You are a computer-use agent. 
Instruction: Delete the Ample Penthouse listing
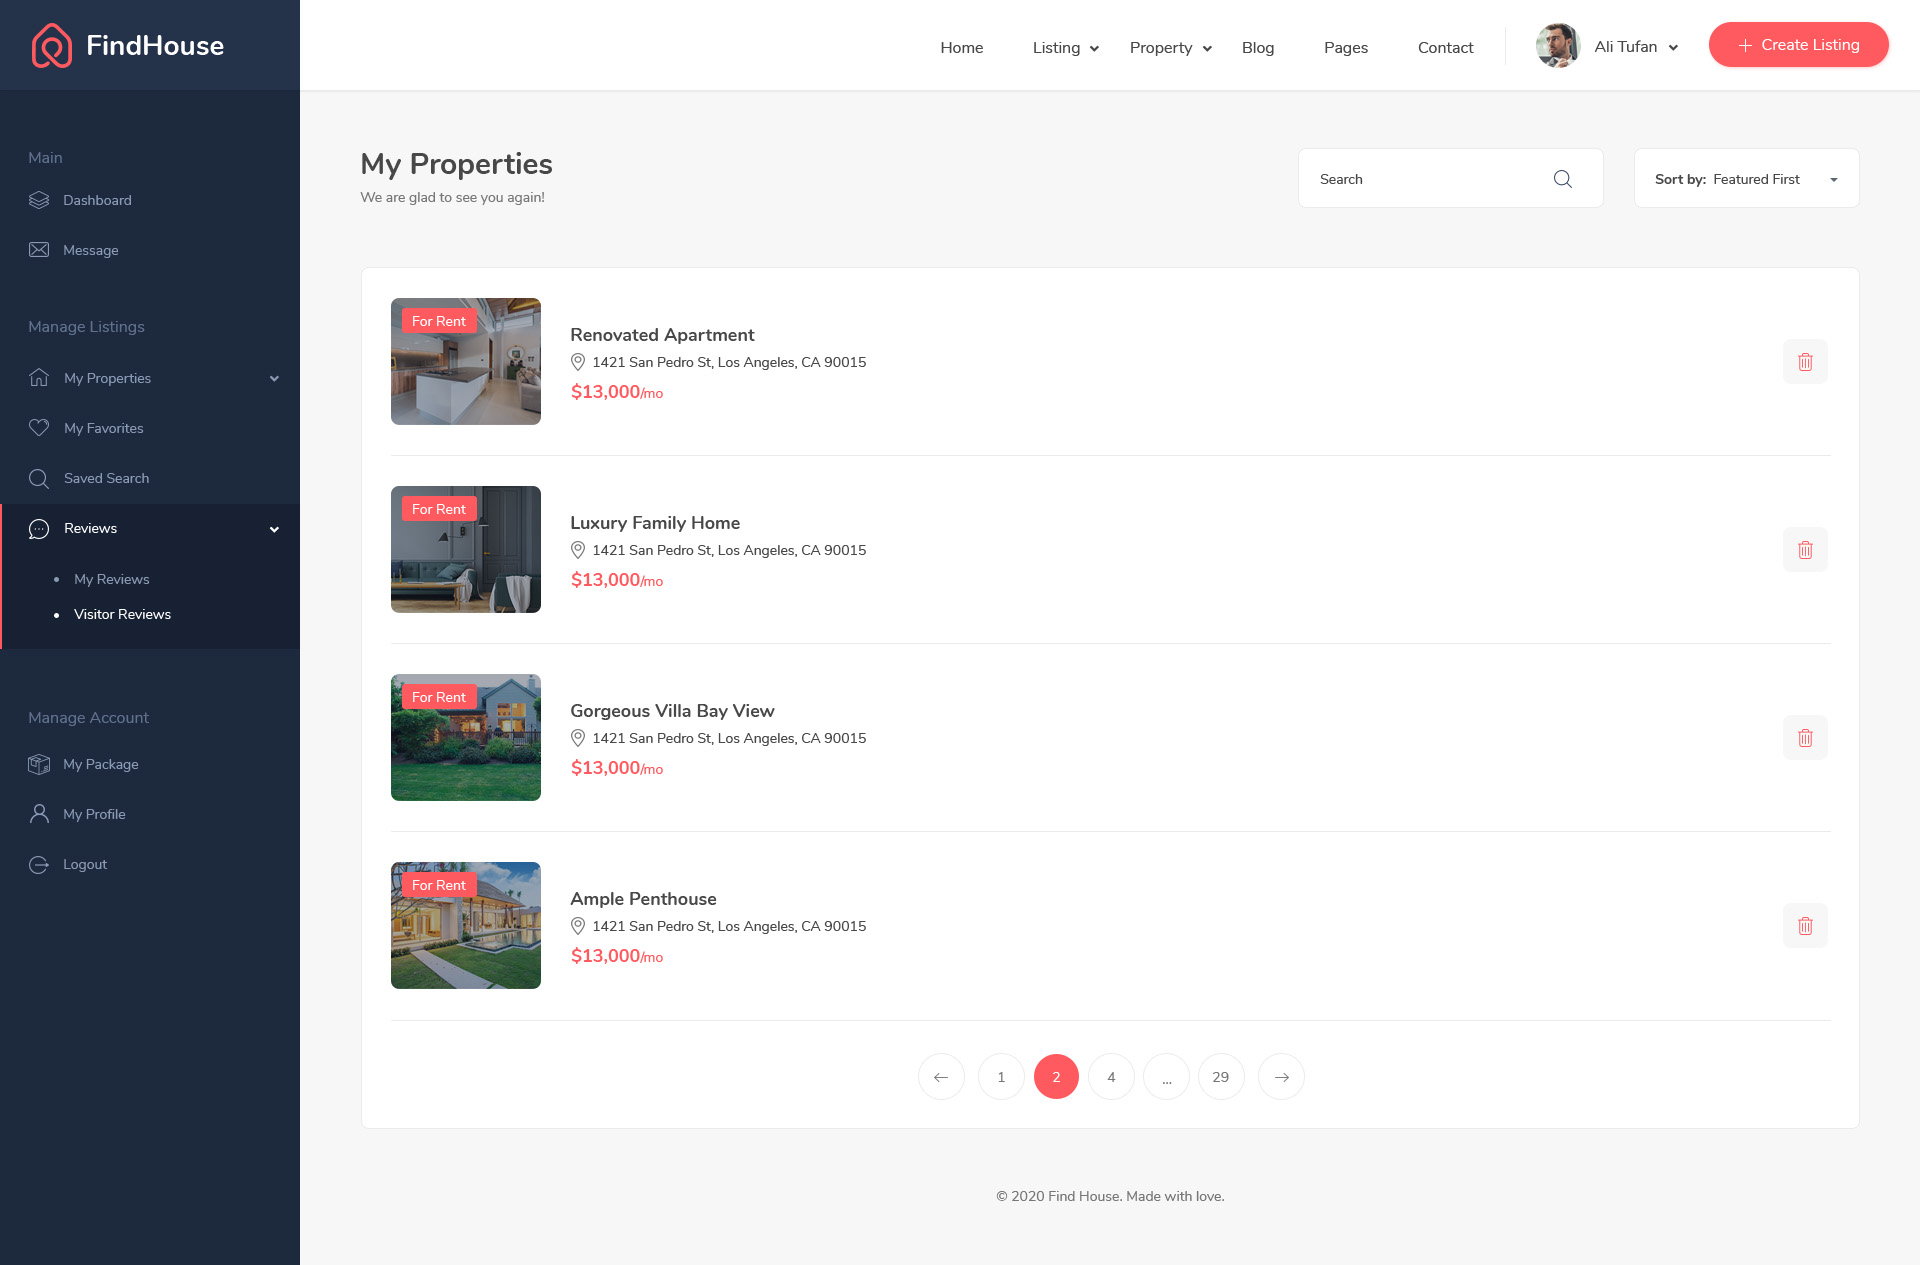[x=1805, y=926]
